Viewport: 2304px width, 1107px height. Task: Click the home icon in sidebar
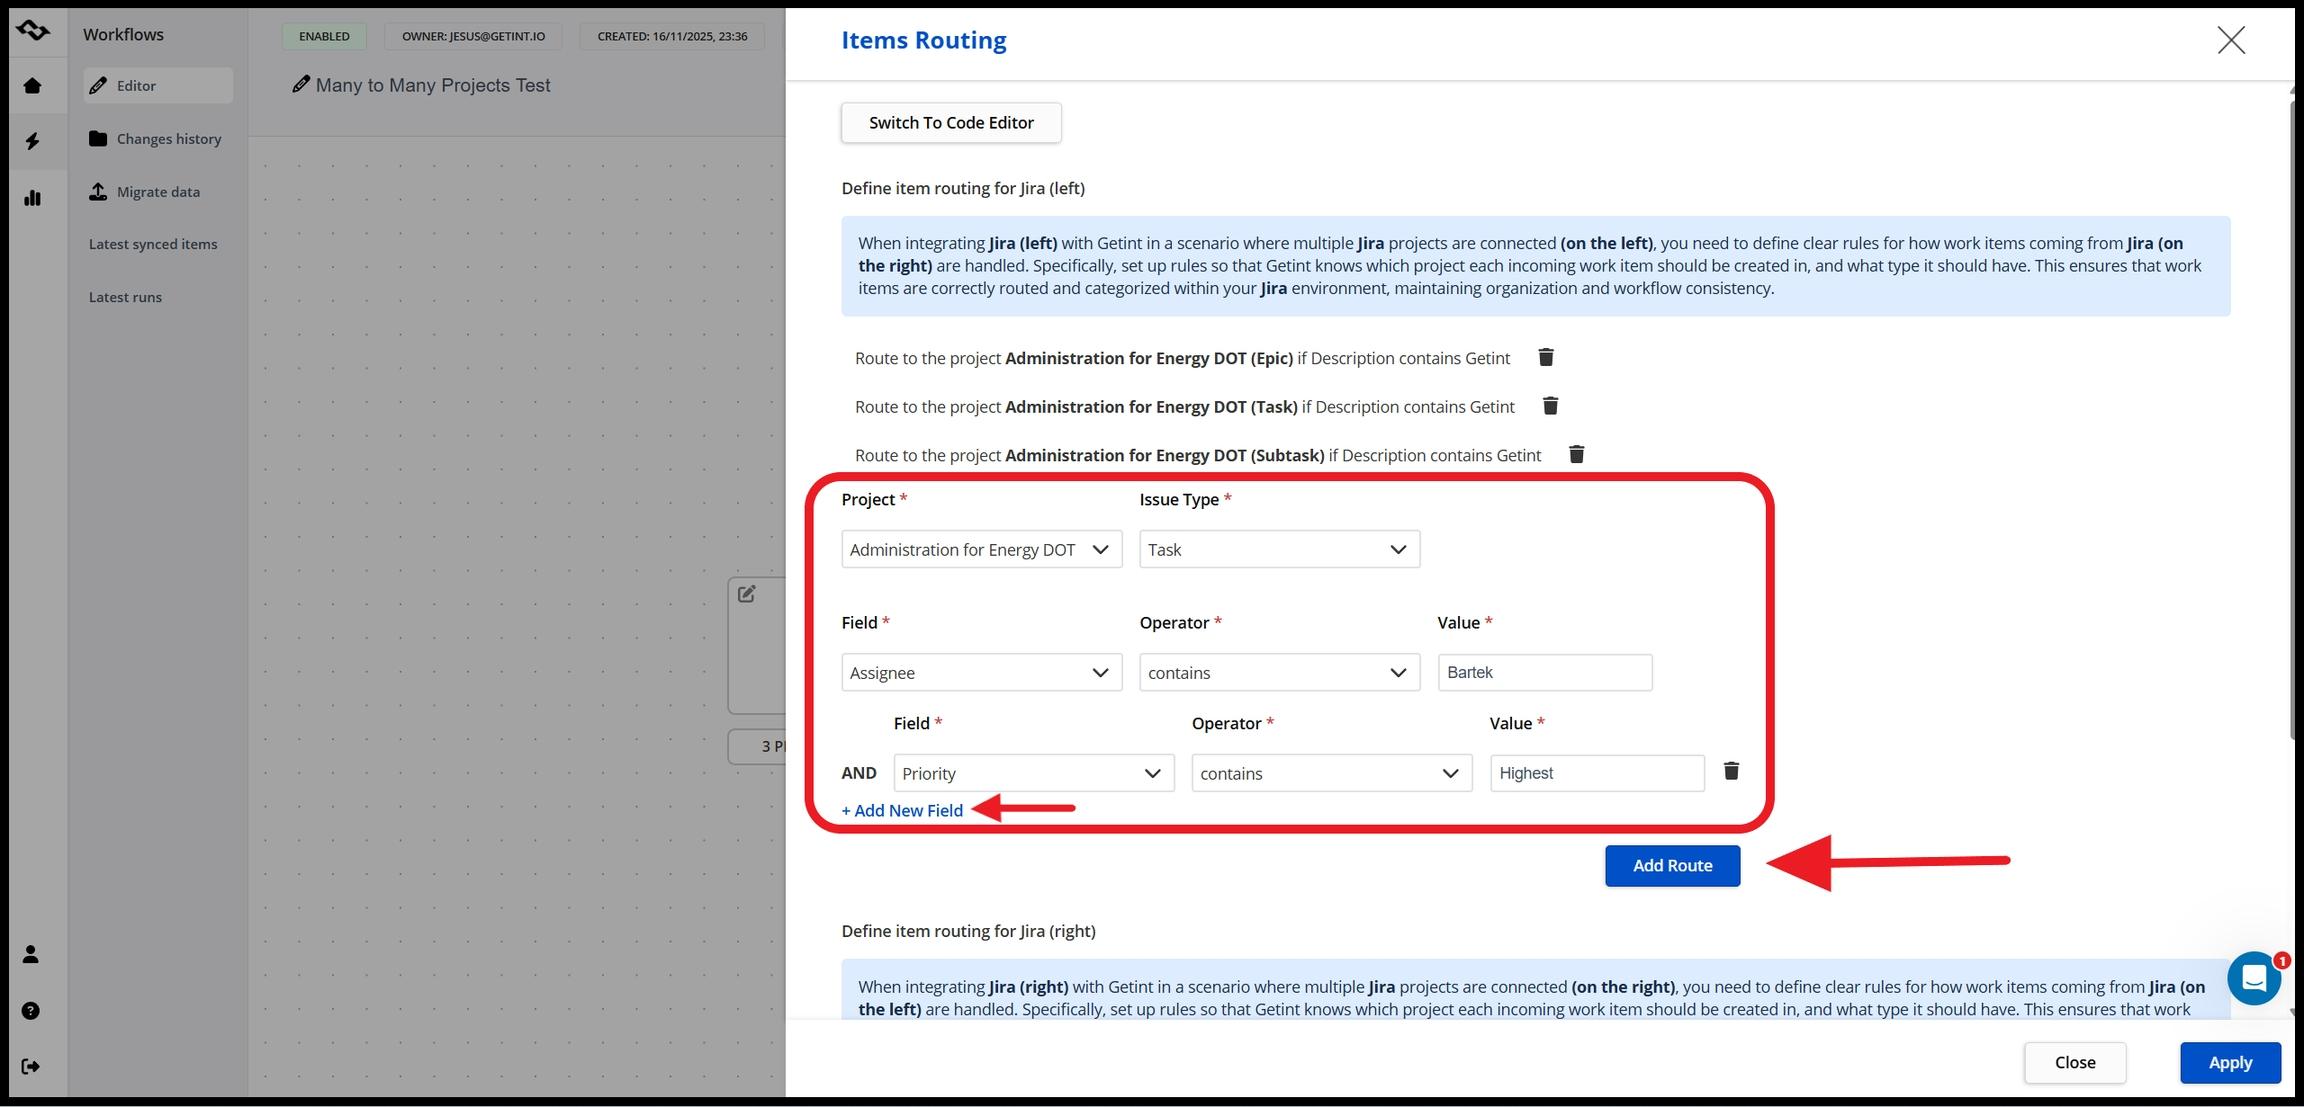coord(32,86)
